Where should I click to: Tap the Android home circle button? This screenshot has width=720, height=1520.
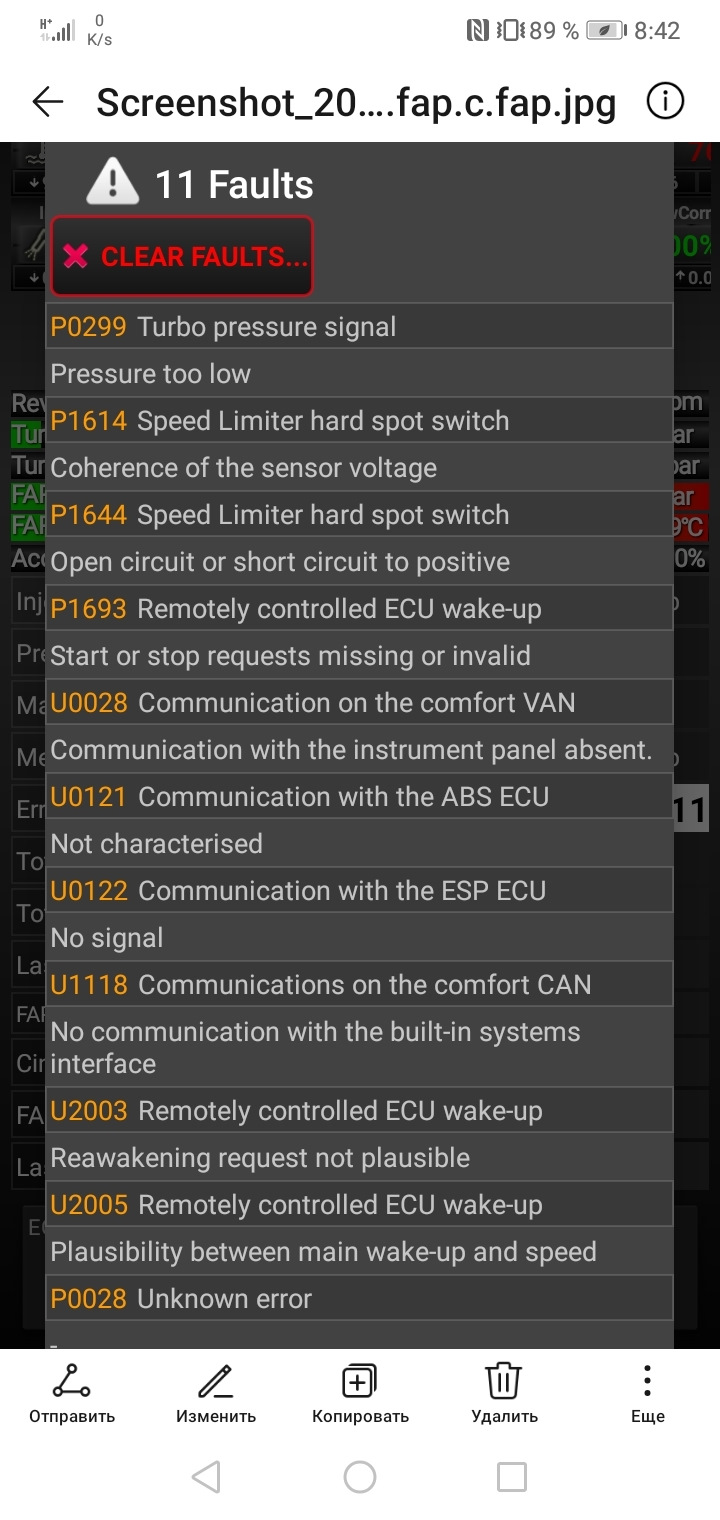point(360,1477)
